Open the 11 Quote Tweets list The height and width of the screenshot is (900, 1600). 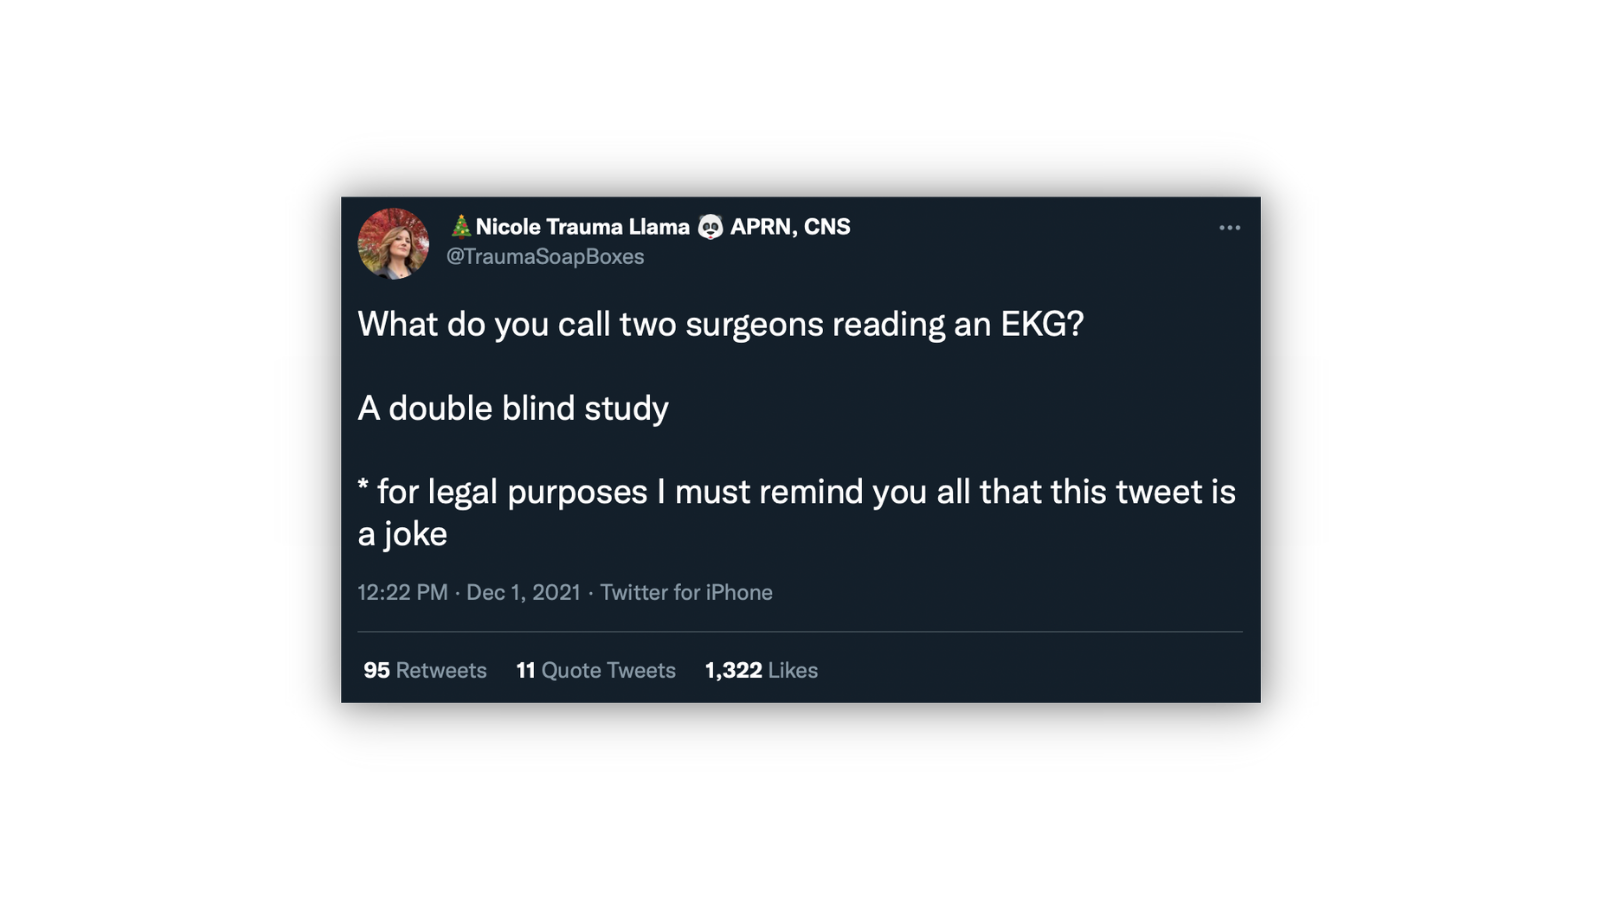(x=596, y=670)
